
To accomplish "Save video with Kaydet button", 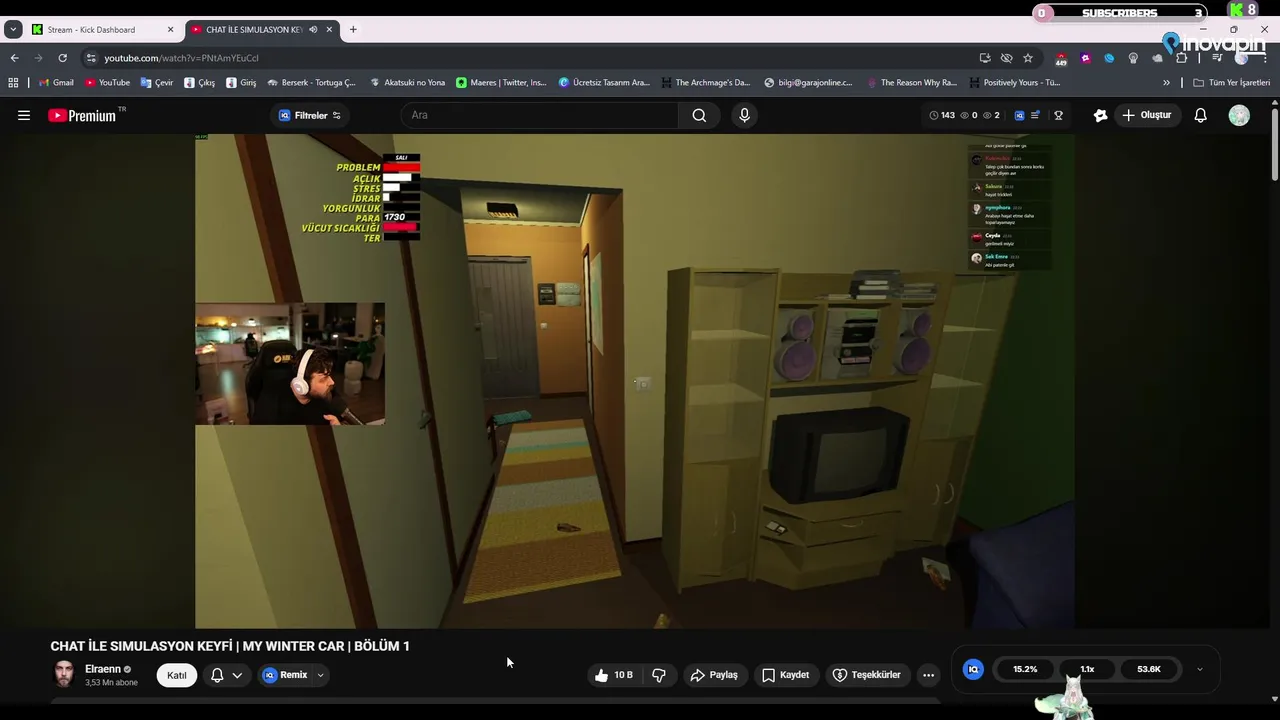I will (786, 675).
